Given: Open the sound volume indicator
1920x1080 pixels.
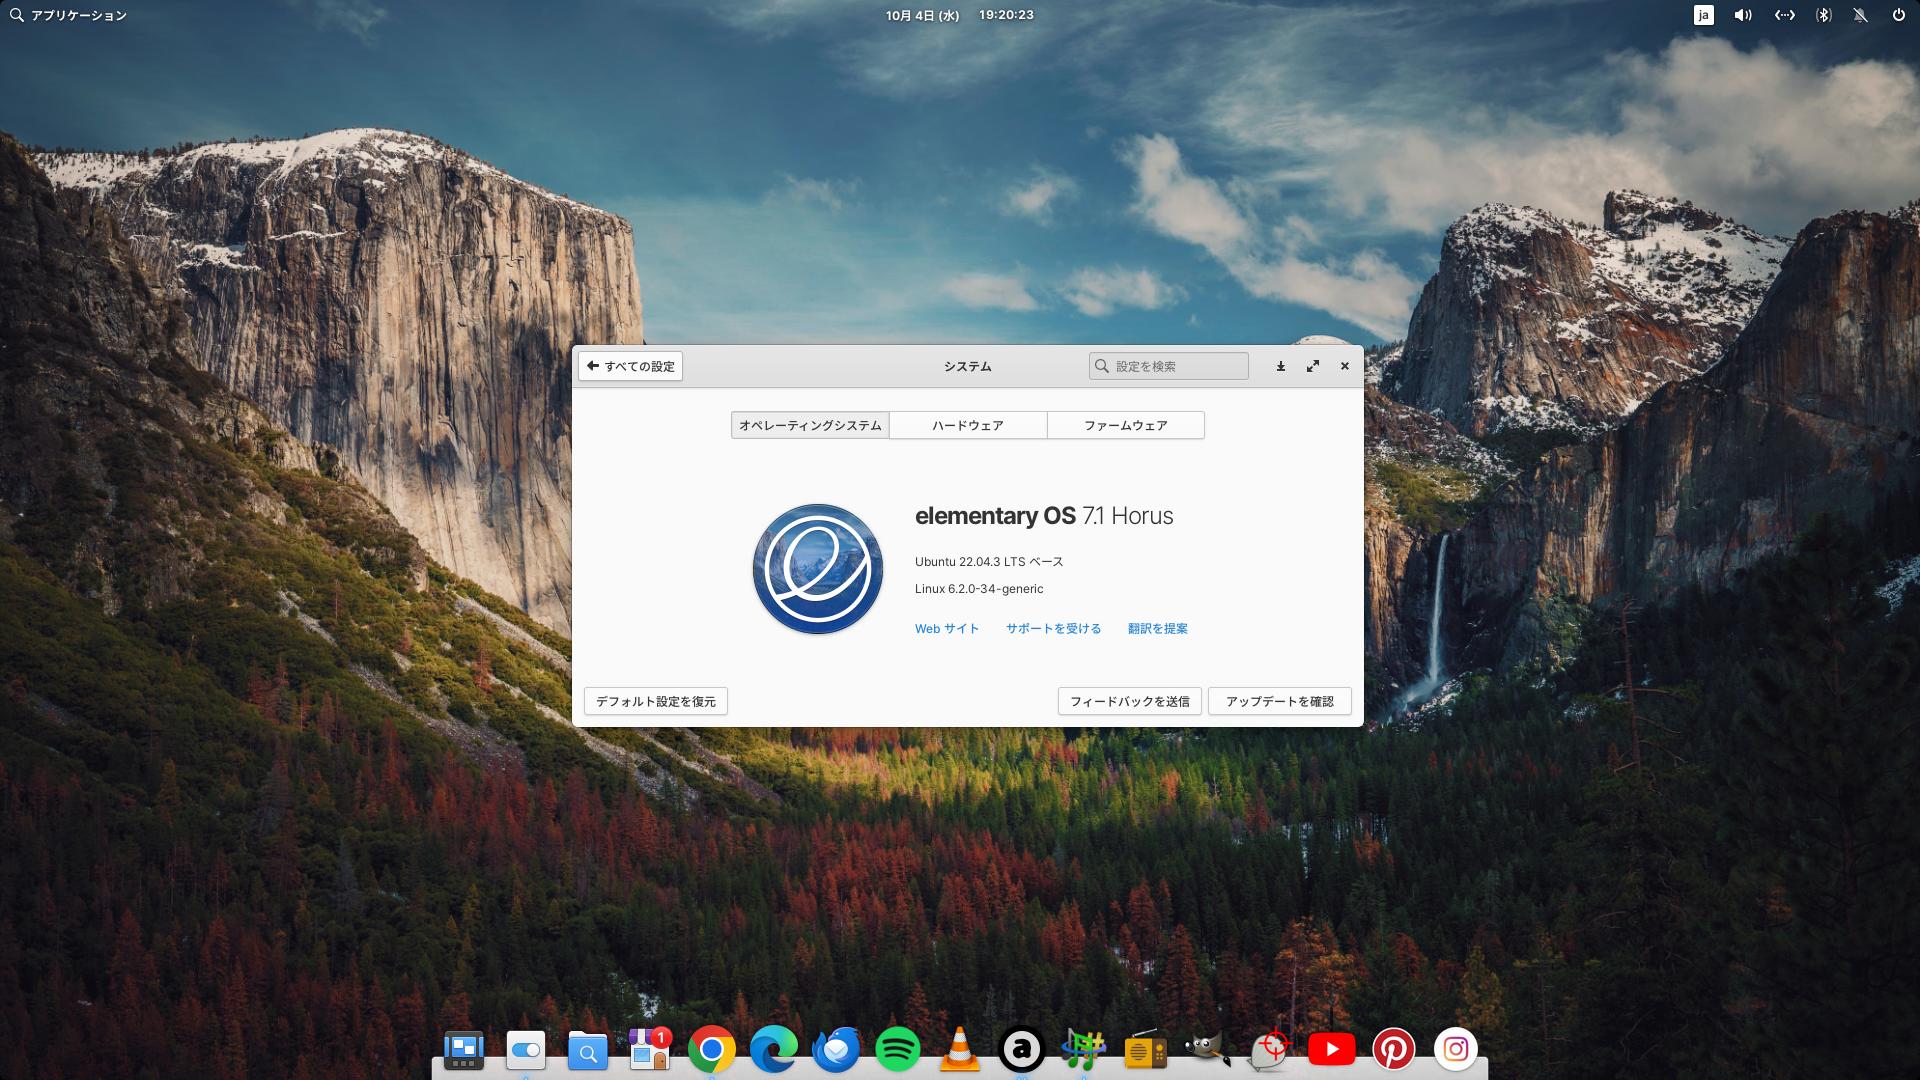Looking at the screenshot, I should tap(1743, 15).
